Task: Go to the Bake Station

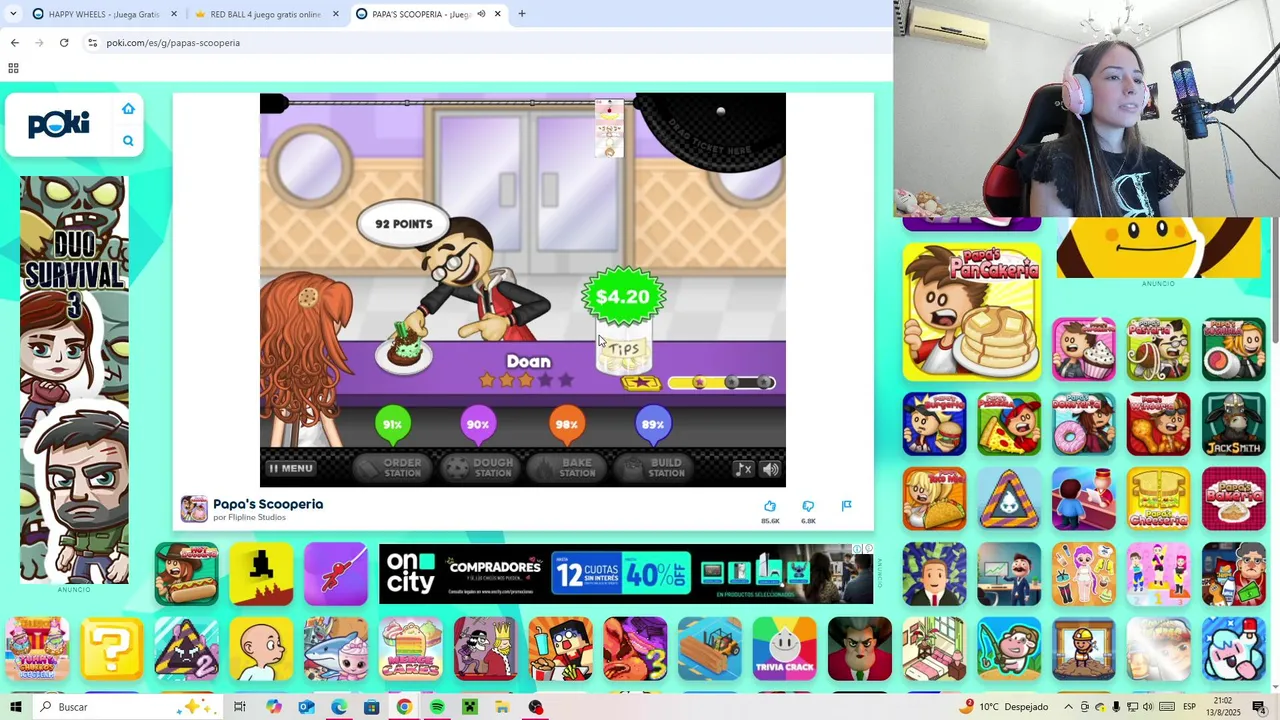Action: [x=567, y=467]
